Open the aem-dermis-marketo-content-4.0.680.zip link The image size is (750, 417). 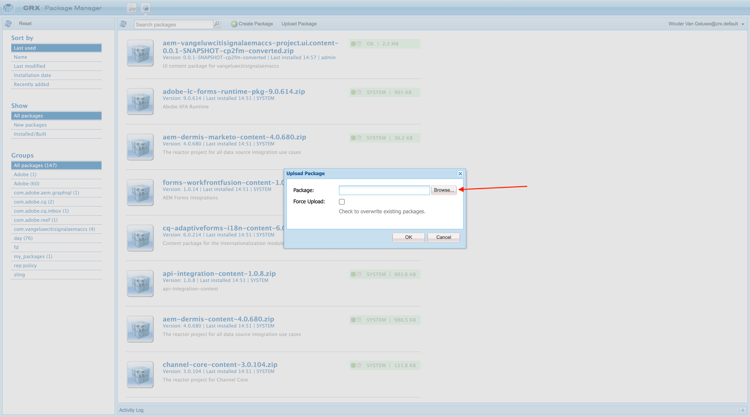pyautogui.click(x=234, y=137)
